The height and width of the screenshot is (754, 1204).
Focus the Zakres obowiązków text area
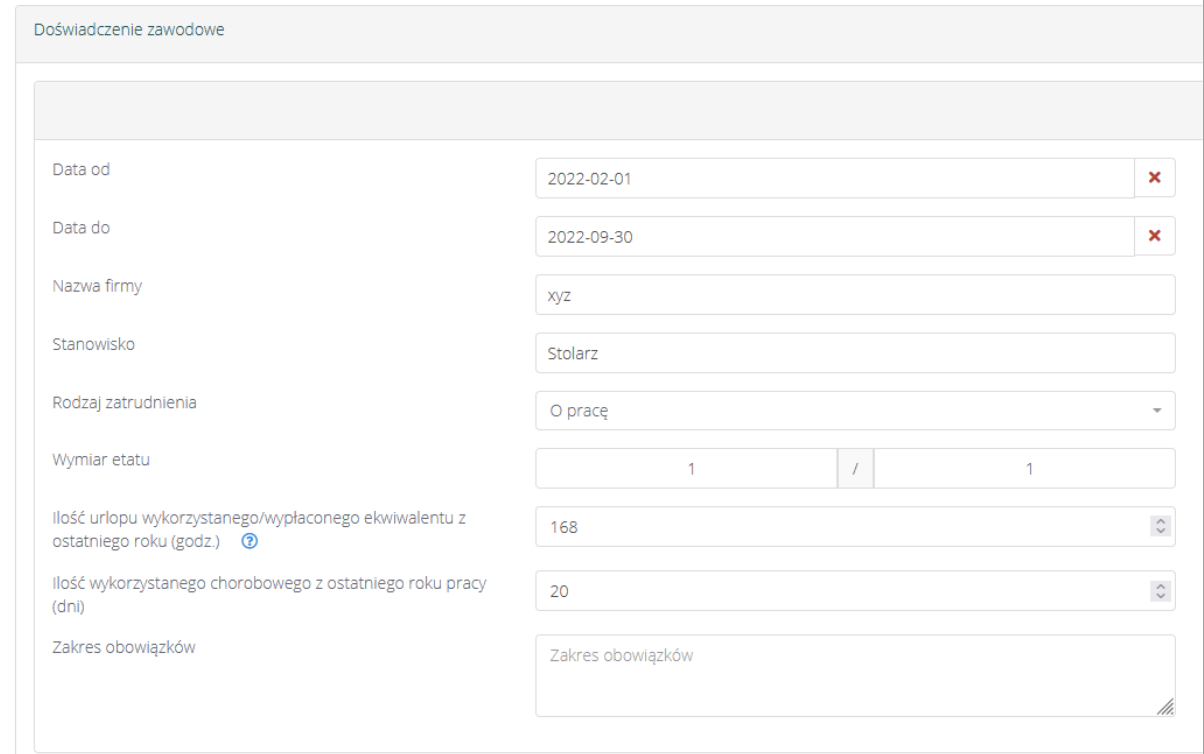point(850,675)
